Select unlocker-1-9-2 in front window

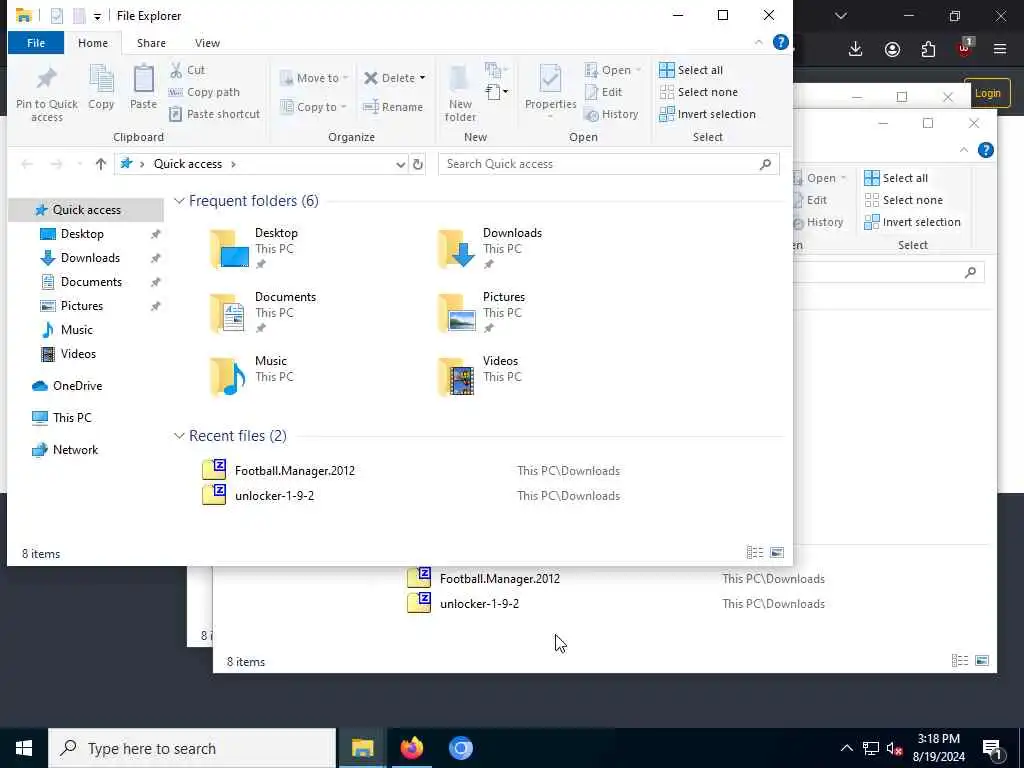click(x=274, y=496)
